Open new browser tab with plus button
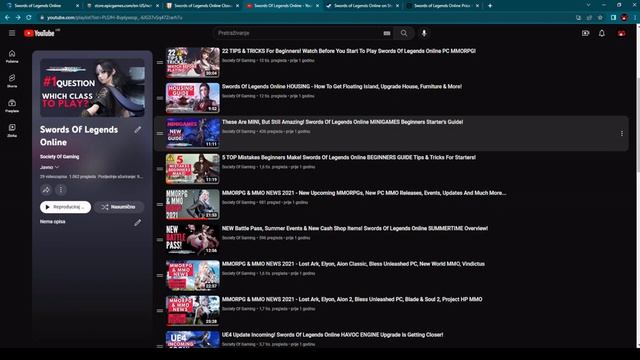640x360 pixels. click(490, 6)
